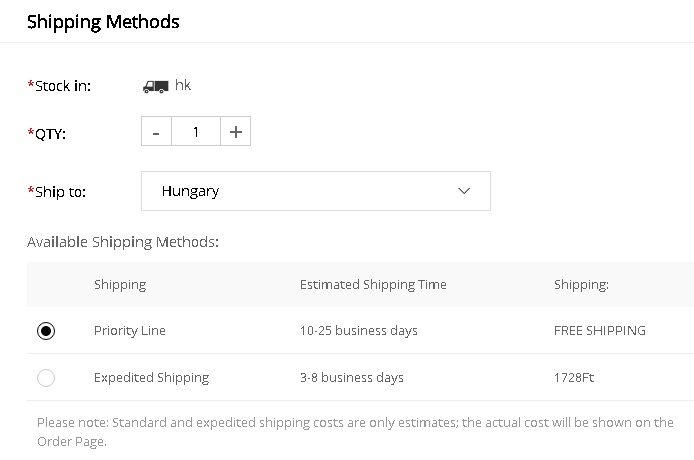Decrease quantity with the minus button
This screenshot has height=460, width=694.
click(x=156, y=132)
